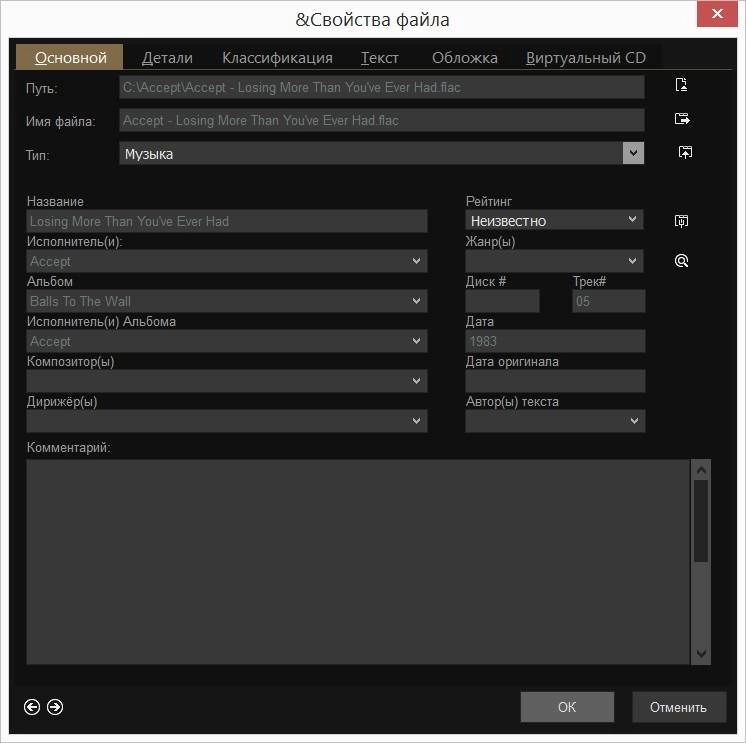Close the Свойства файла dialog with the X
Screen dimensions: 746x743
pyautogui.click(x=717, y=13)
